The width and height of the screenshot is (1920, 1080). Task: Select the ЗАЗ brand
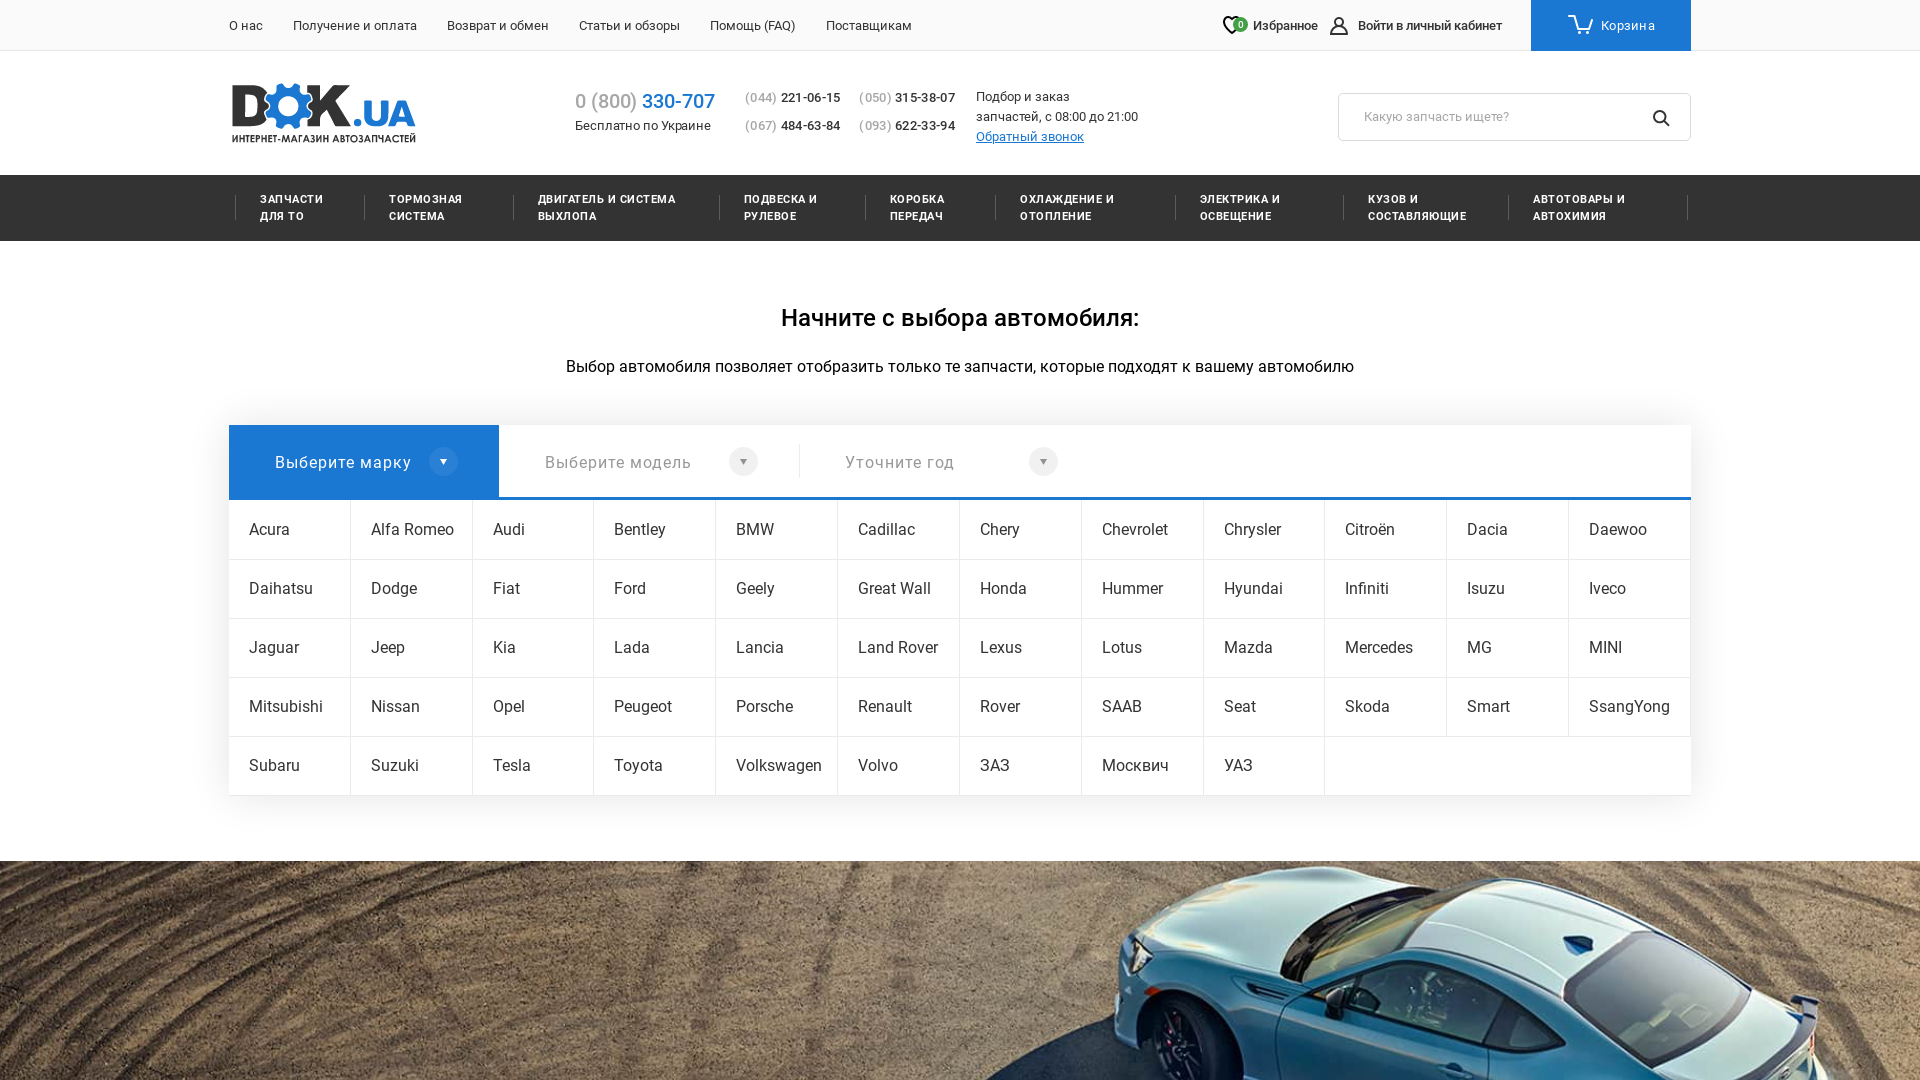[1020, 765]
